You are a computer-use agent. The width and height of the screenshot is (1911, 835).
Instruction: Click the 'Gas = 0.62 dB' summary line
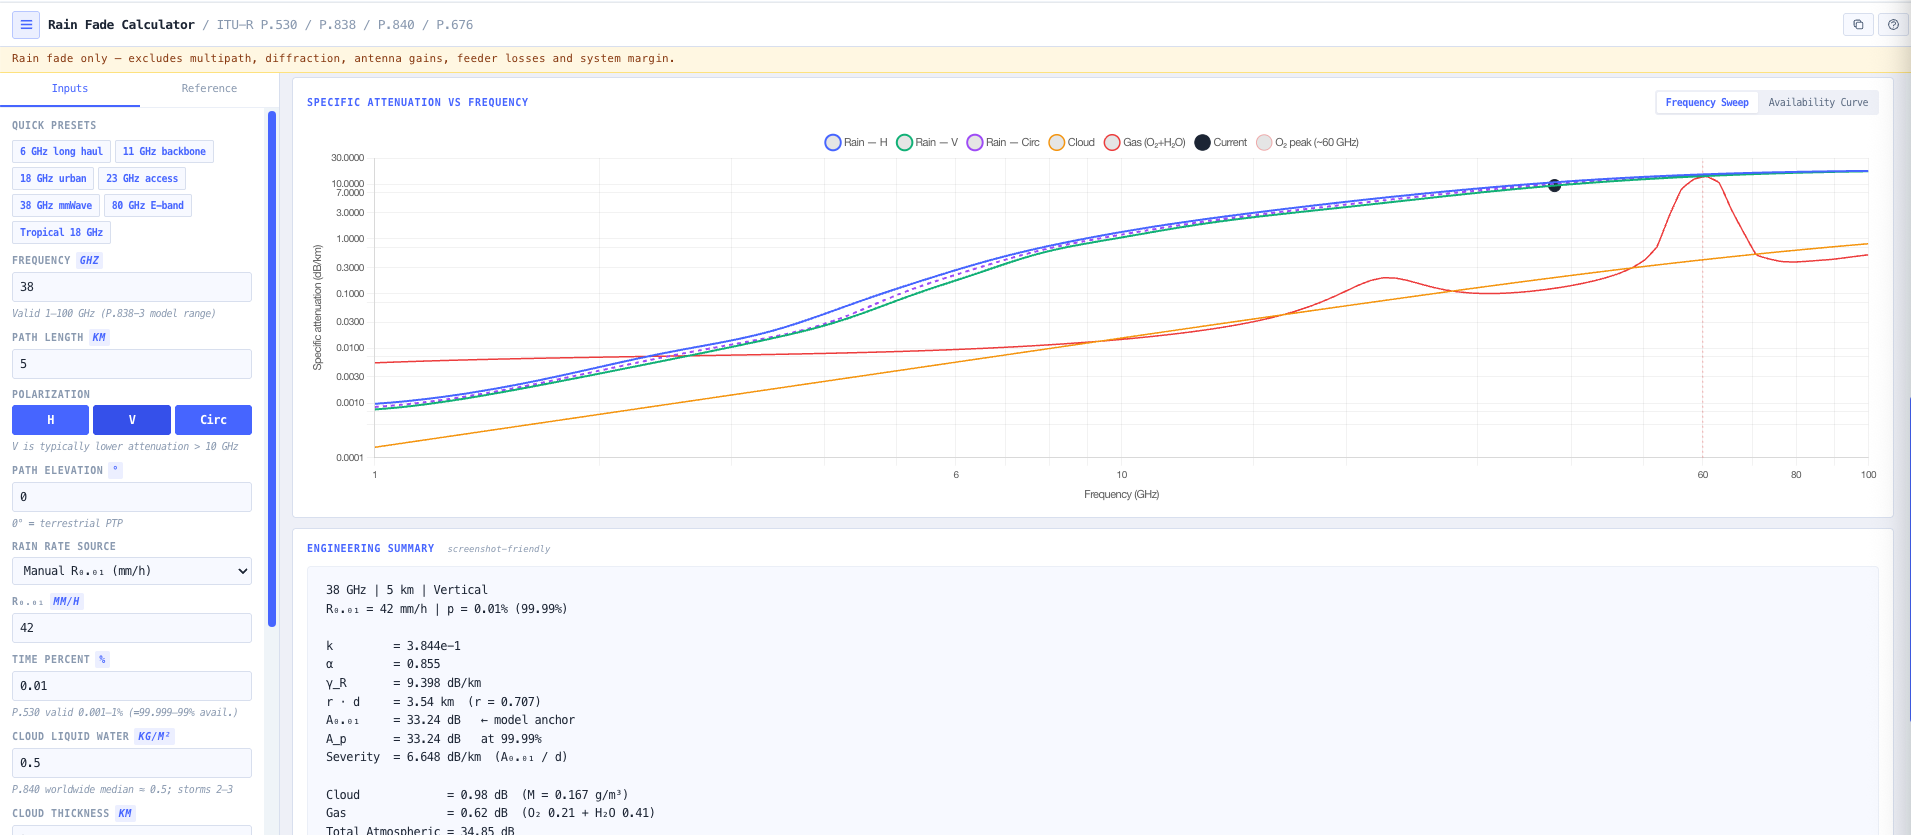(490, 813)
